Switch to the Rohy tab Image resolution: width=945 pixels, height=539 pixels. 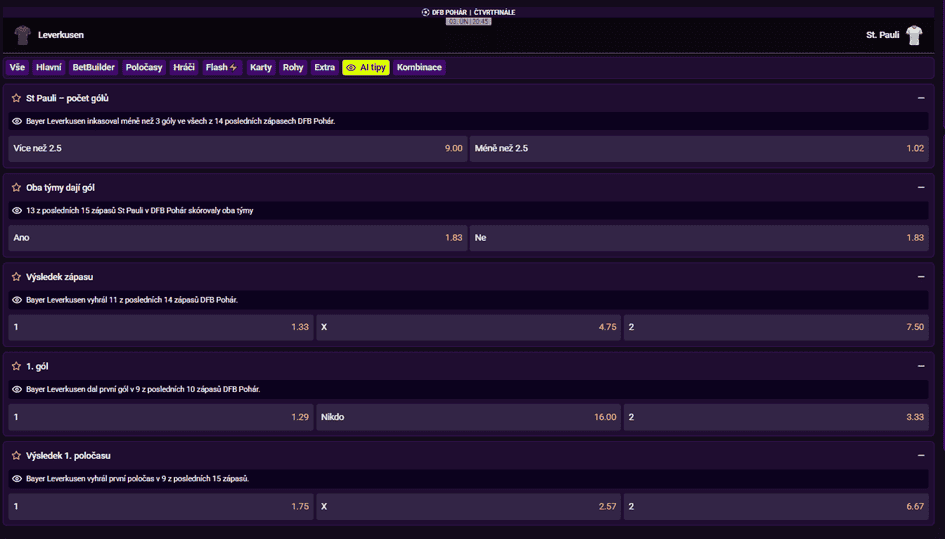click(x=293, y=68)
